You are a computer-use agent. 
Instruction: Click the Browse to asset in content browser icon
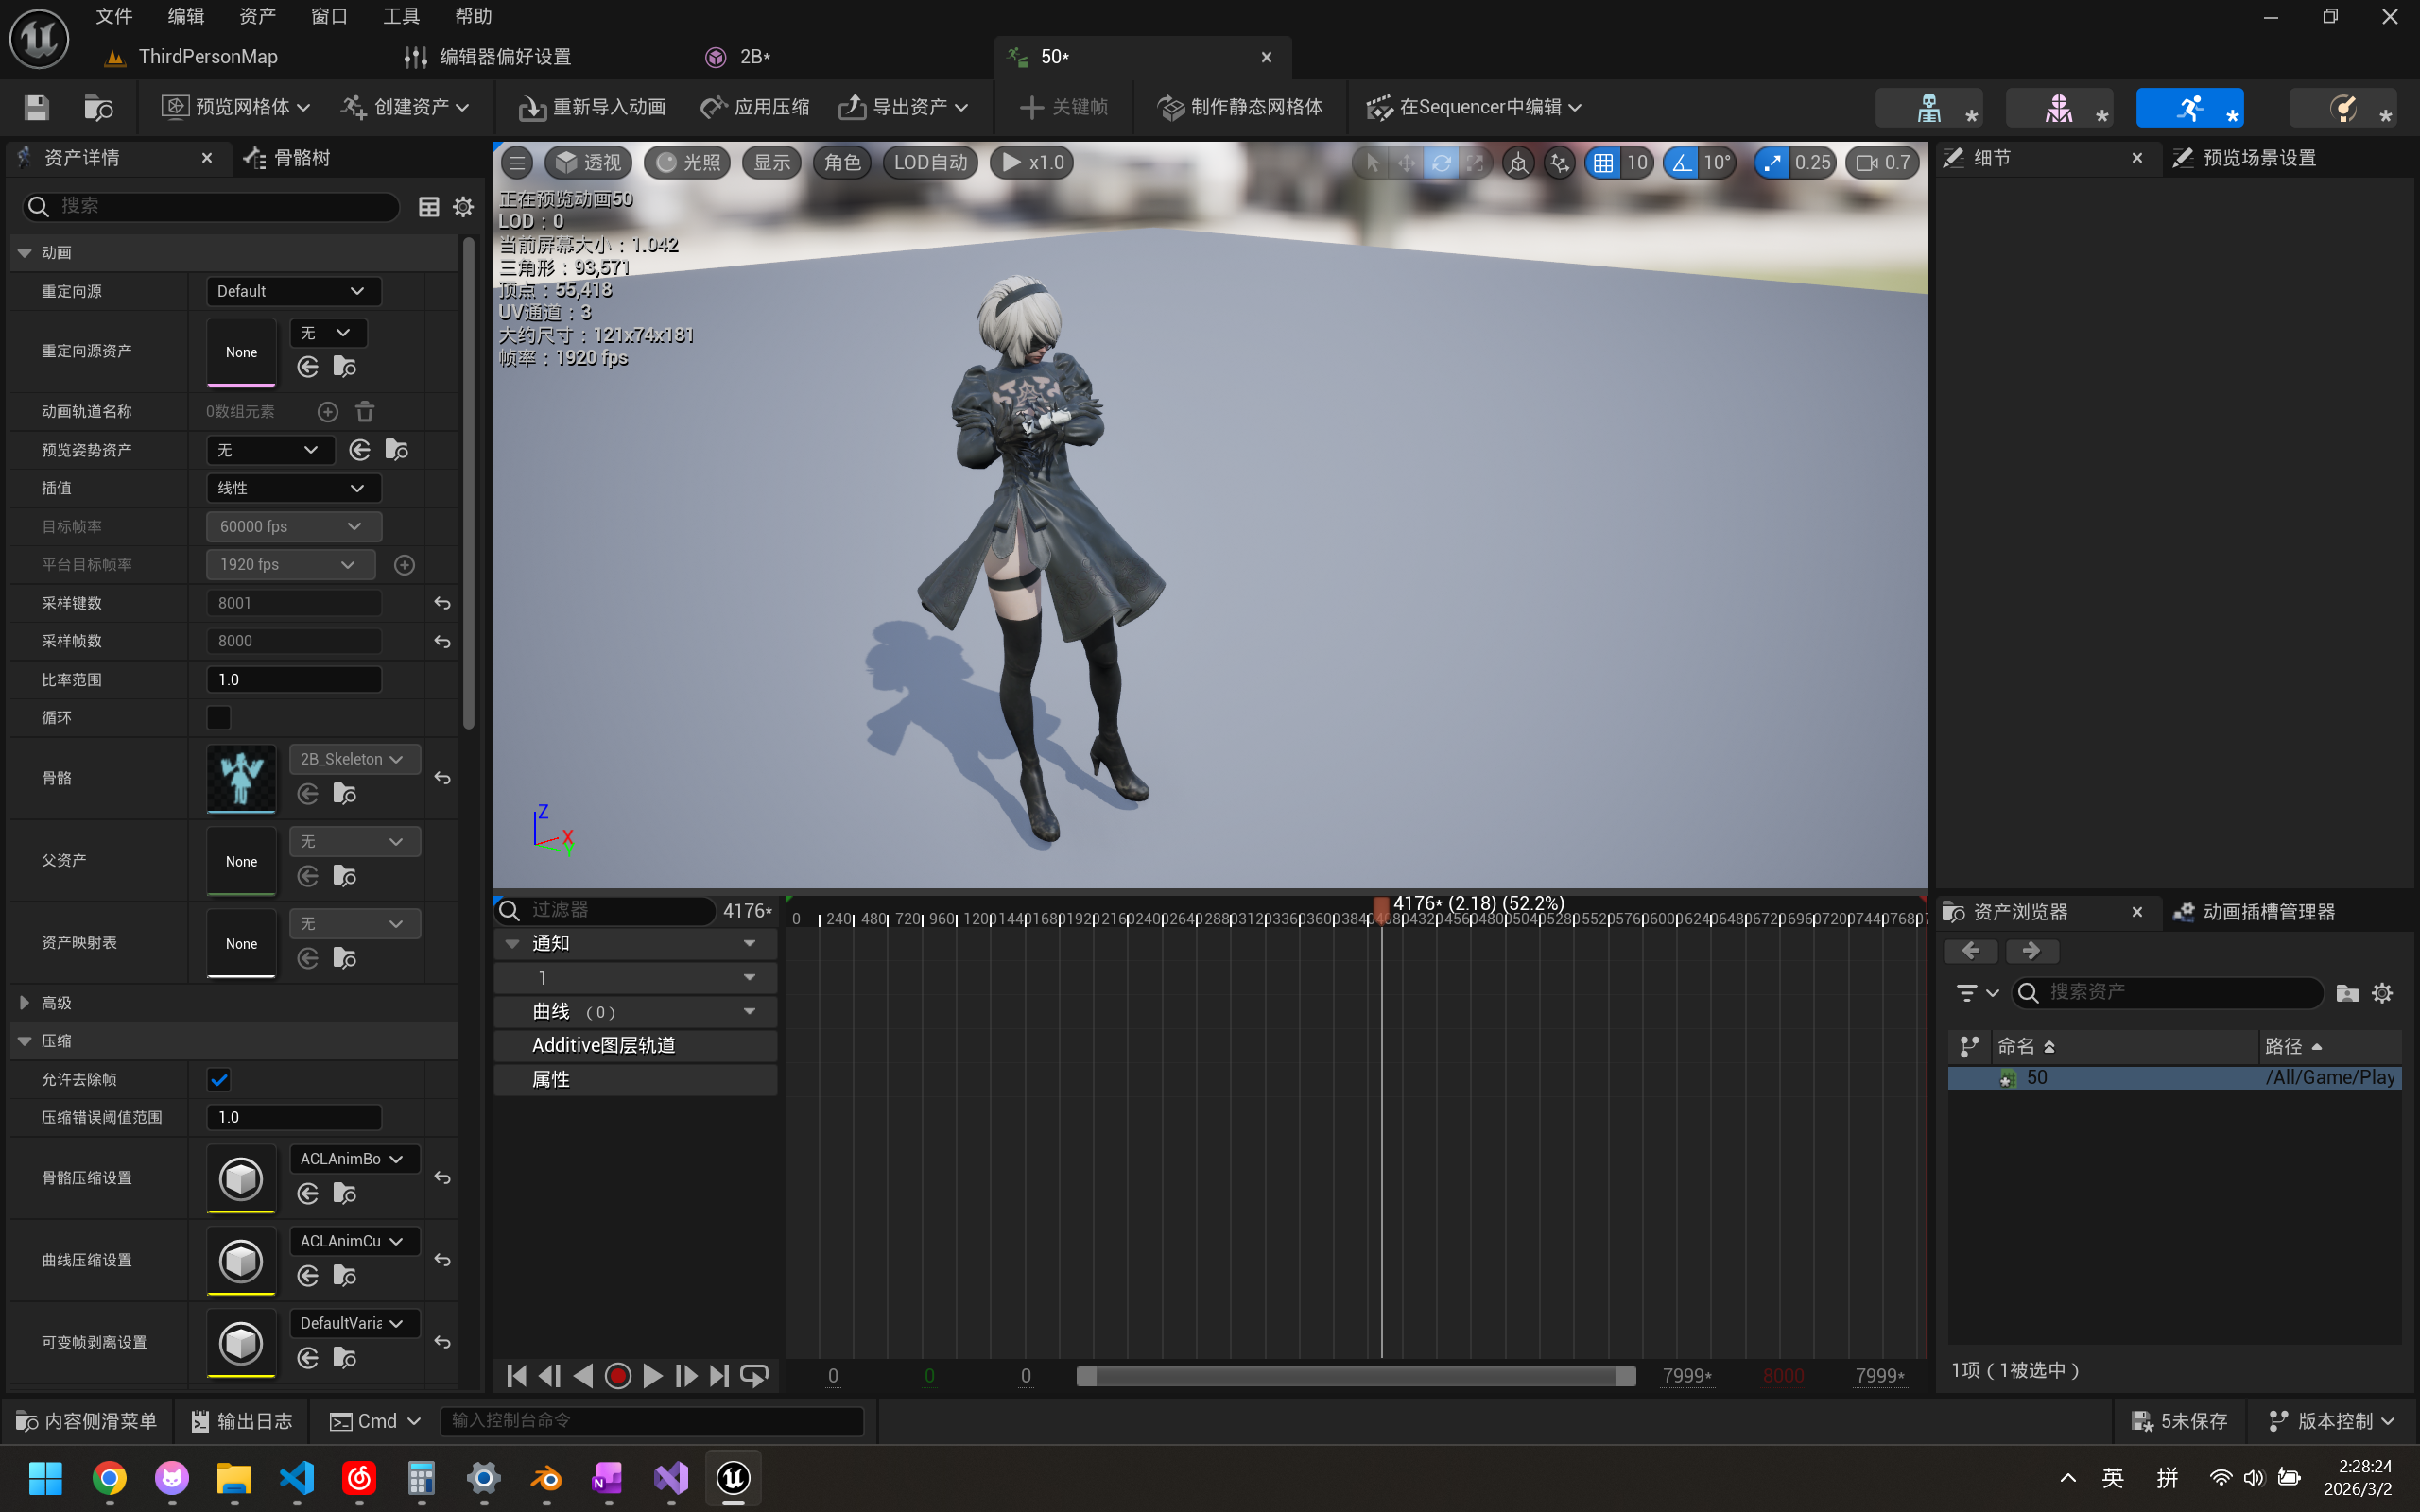tap(98, 107)
